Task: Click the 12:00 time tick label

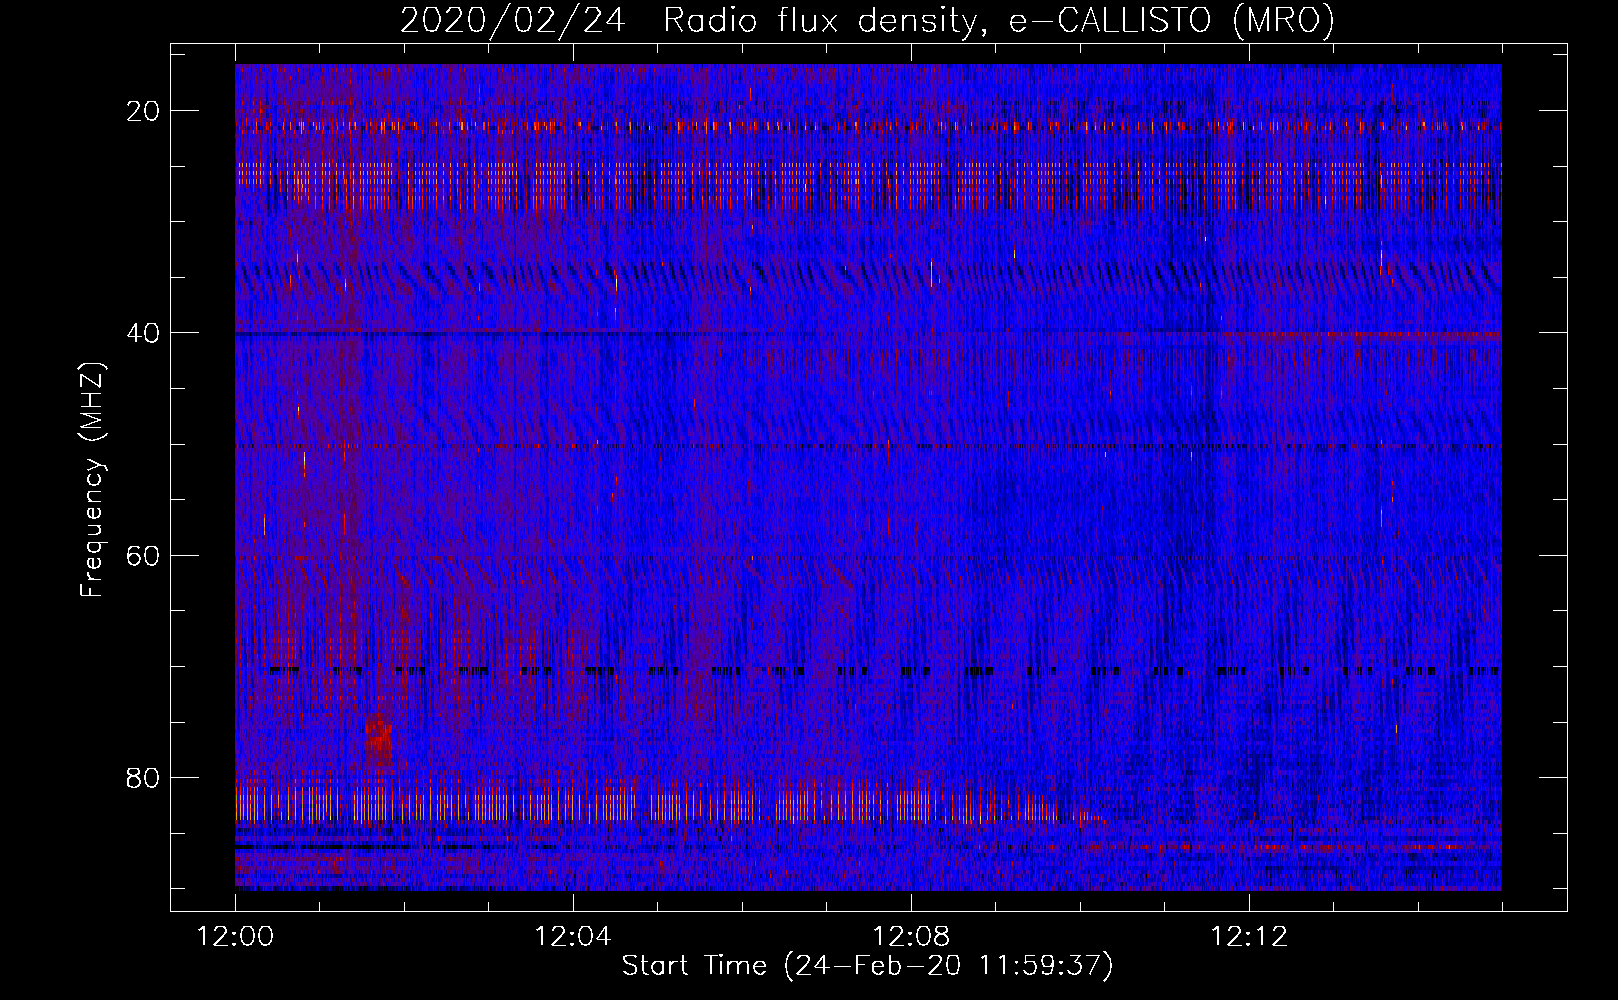Action: [235, 937]
